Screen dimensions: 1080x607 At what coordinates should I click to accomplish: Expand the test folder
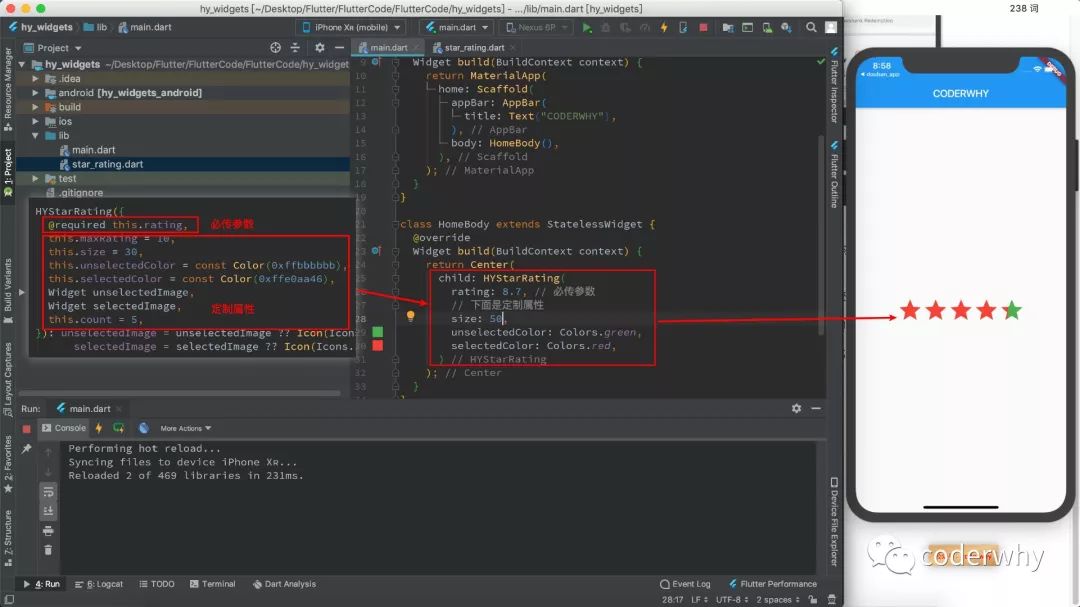35,178
